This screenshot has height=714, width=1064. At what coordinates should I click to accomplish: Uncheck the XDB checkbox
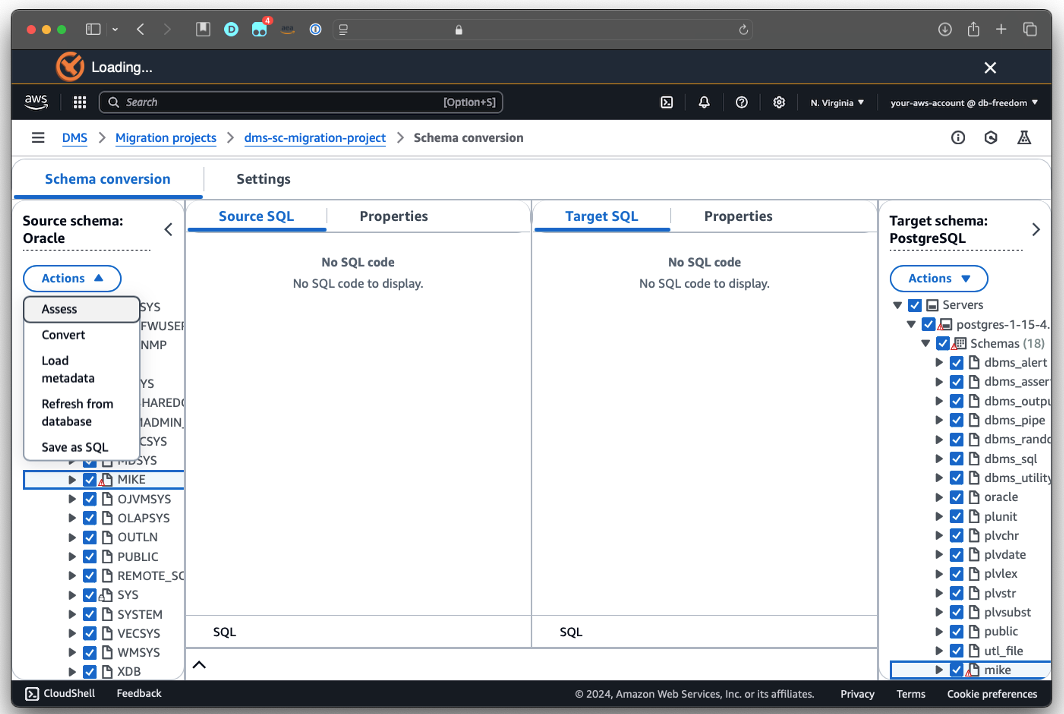point(90,672)
